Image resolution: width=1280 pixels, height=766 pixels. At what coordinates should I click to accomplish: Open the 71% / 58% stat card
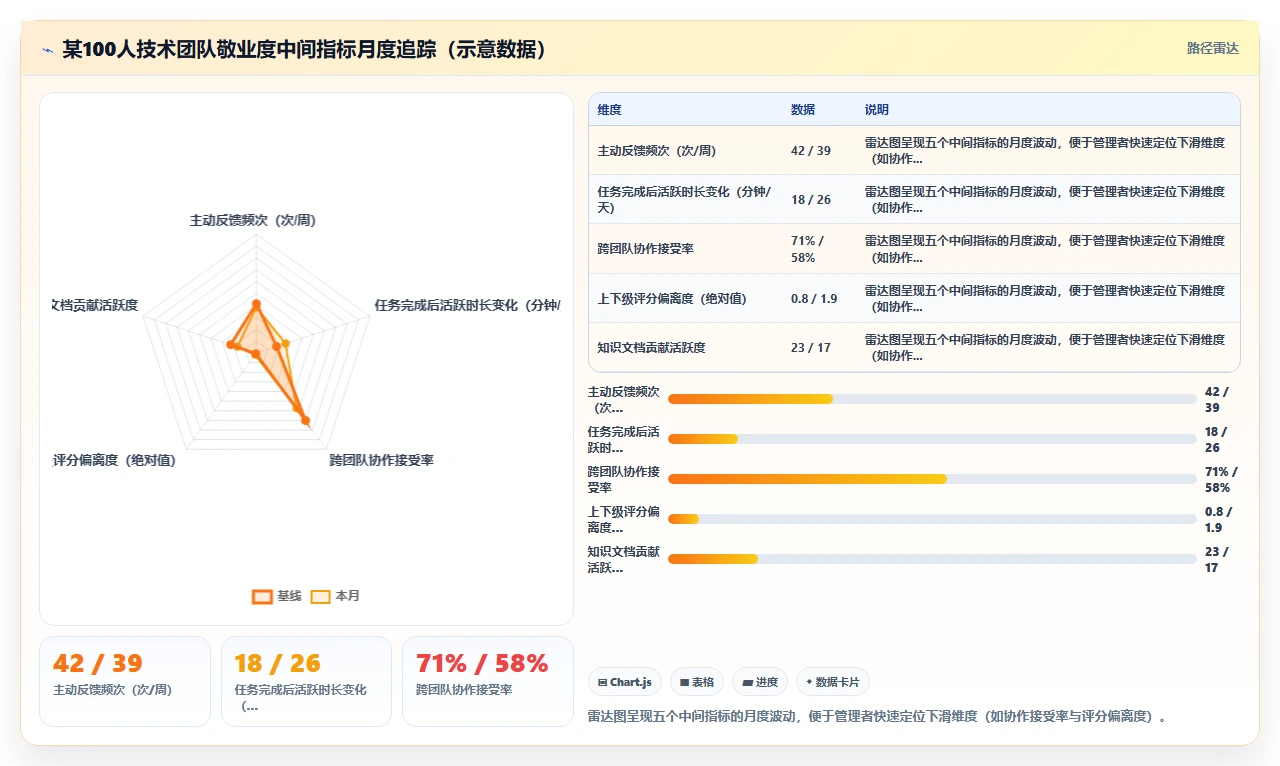[x=488, y=681]
